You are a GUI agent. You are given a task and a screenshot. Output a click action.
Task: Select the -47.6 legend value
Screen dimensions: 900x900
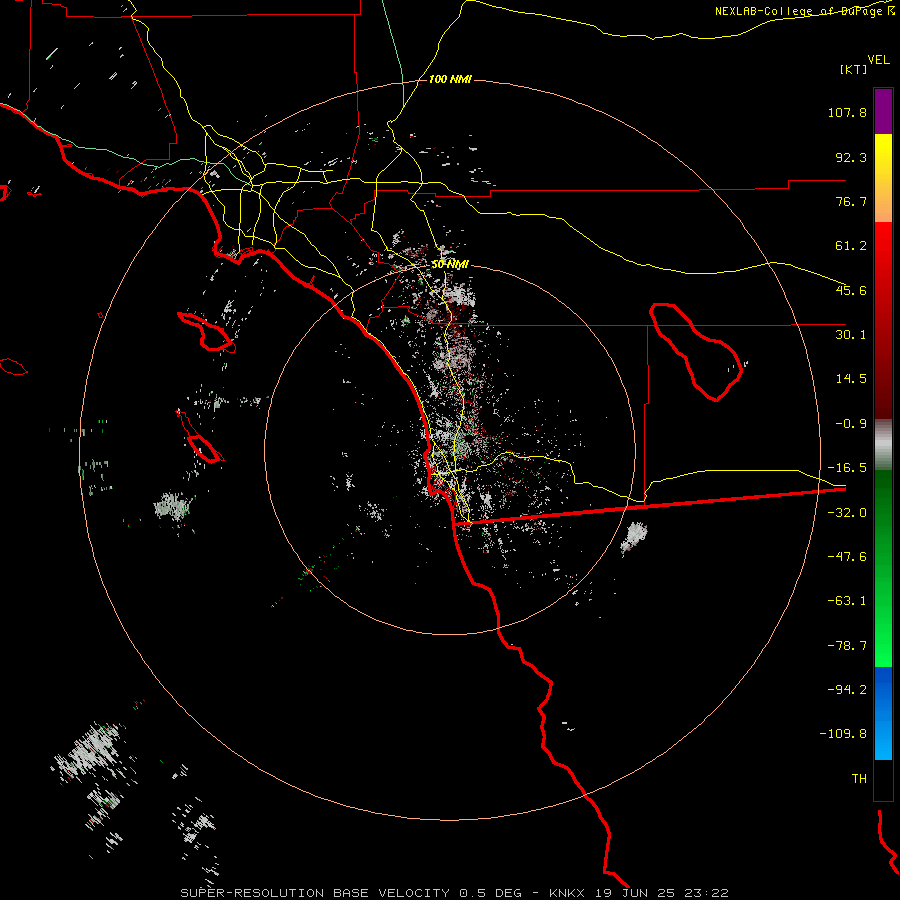847,557
